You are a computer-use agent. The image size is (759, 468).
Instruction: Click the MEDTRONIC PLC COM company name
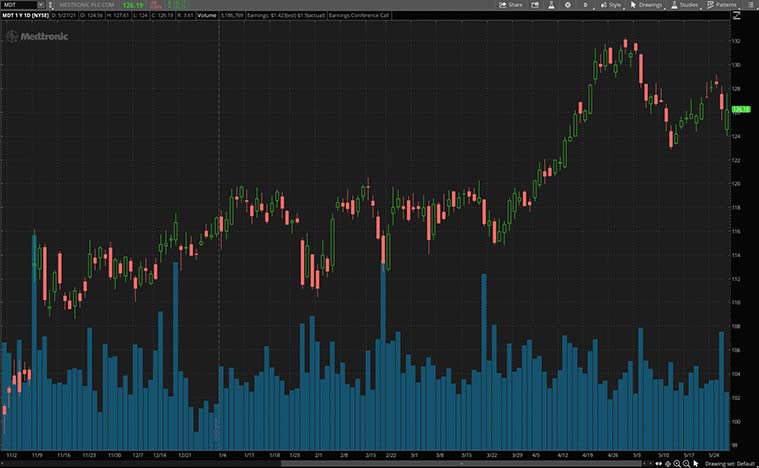tap(87, 5)
